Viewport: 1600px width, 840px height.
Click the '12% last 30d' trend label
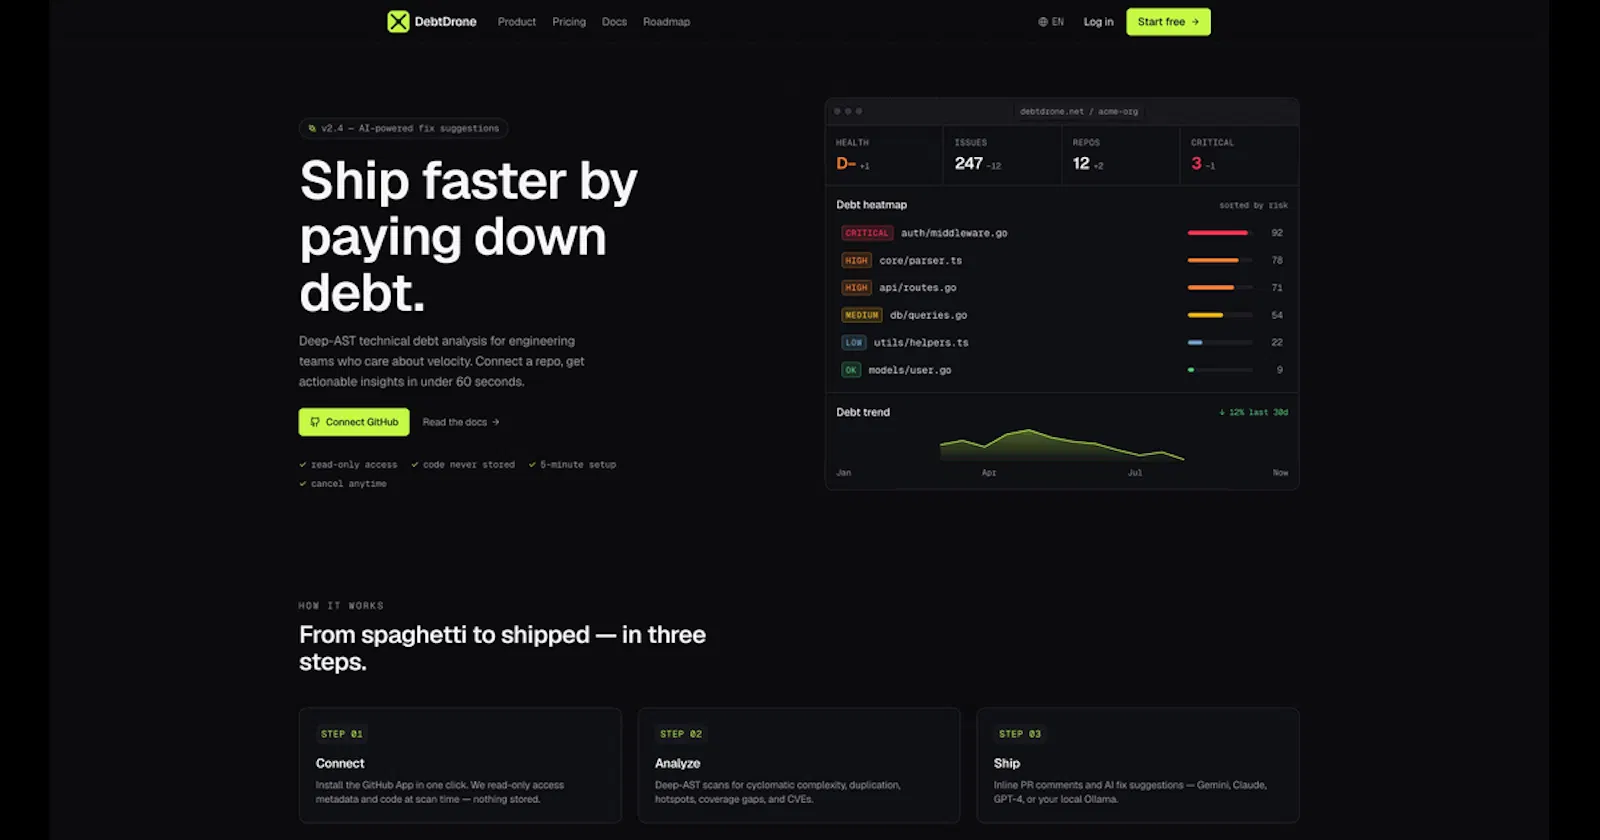[x=1253, y=412]
